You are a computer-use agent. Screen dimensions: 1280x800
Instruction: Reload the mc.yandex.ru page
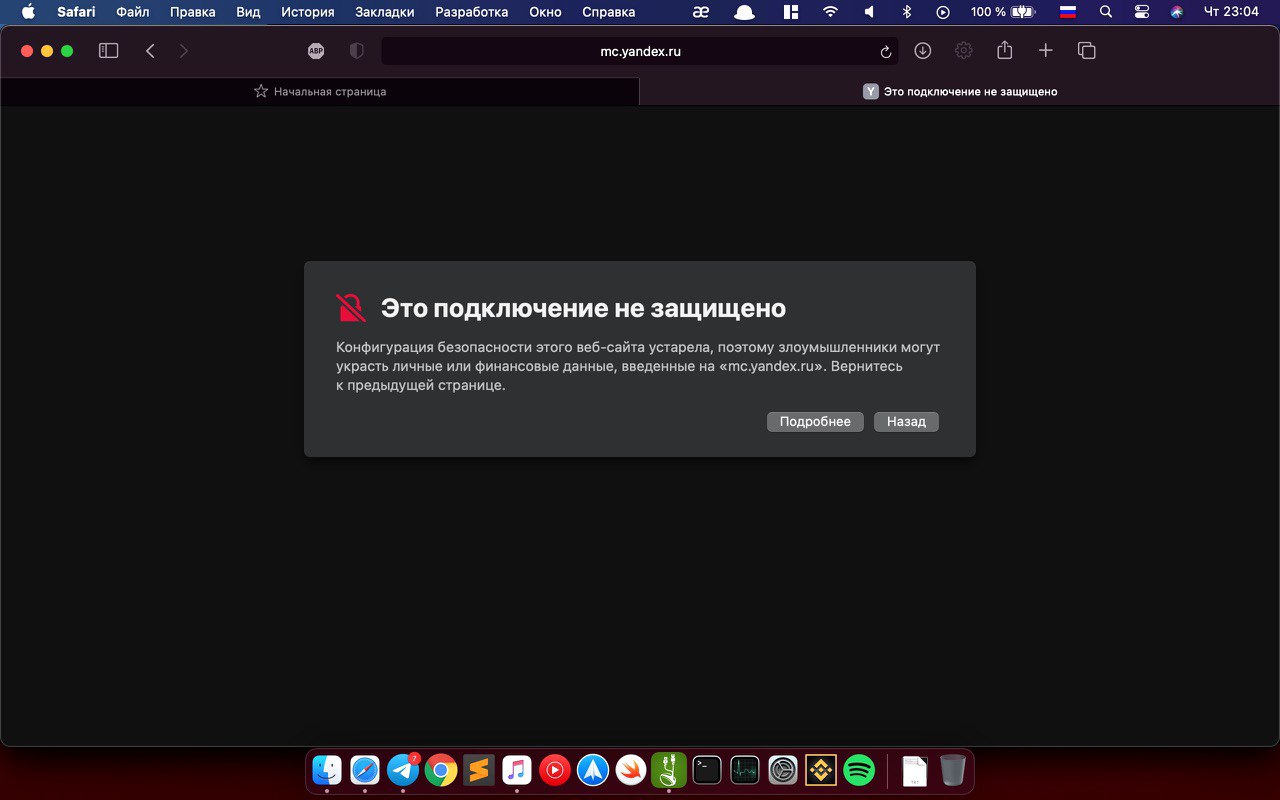885,52
